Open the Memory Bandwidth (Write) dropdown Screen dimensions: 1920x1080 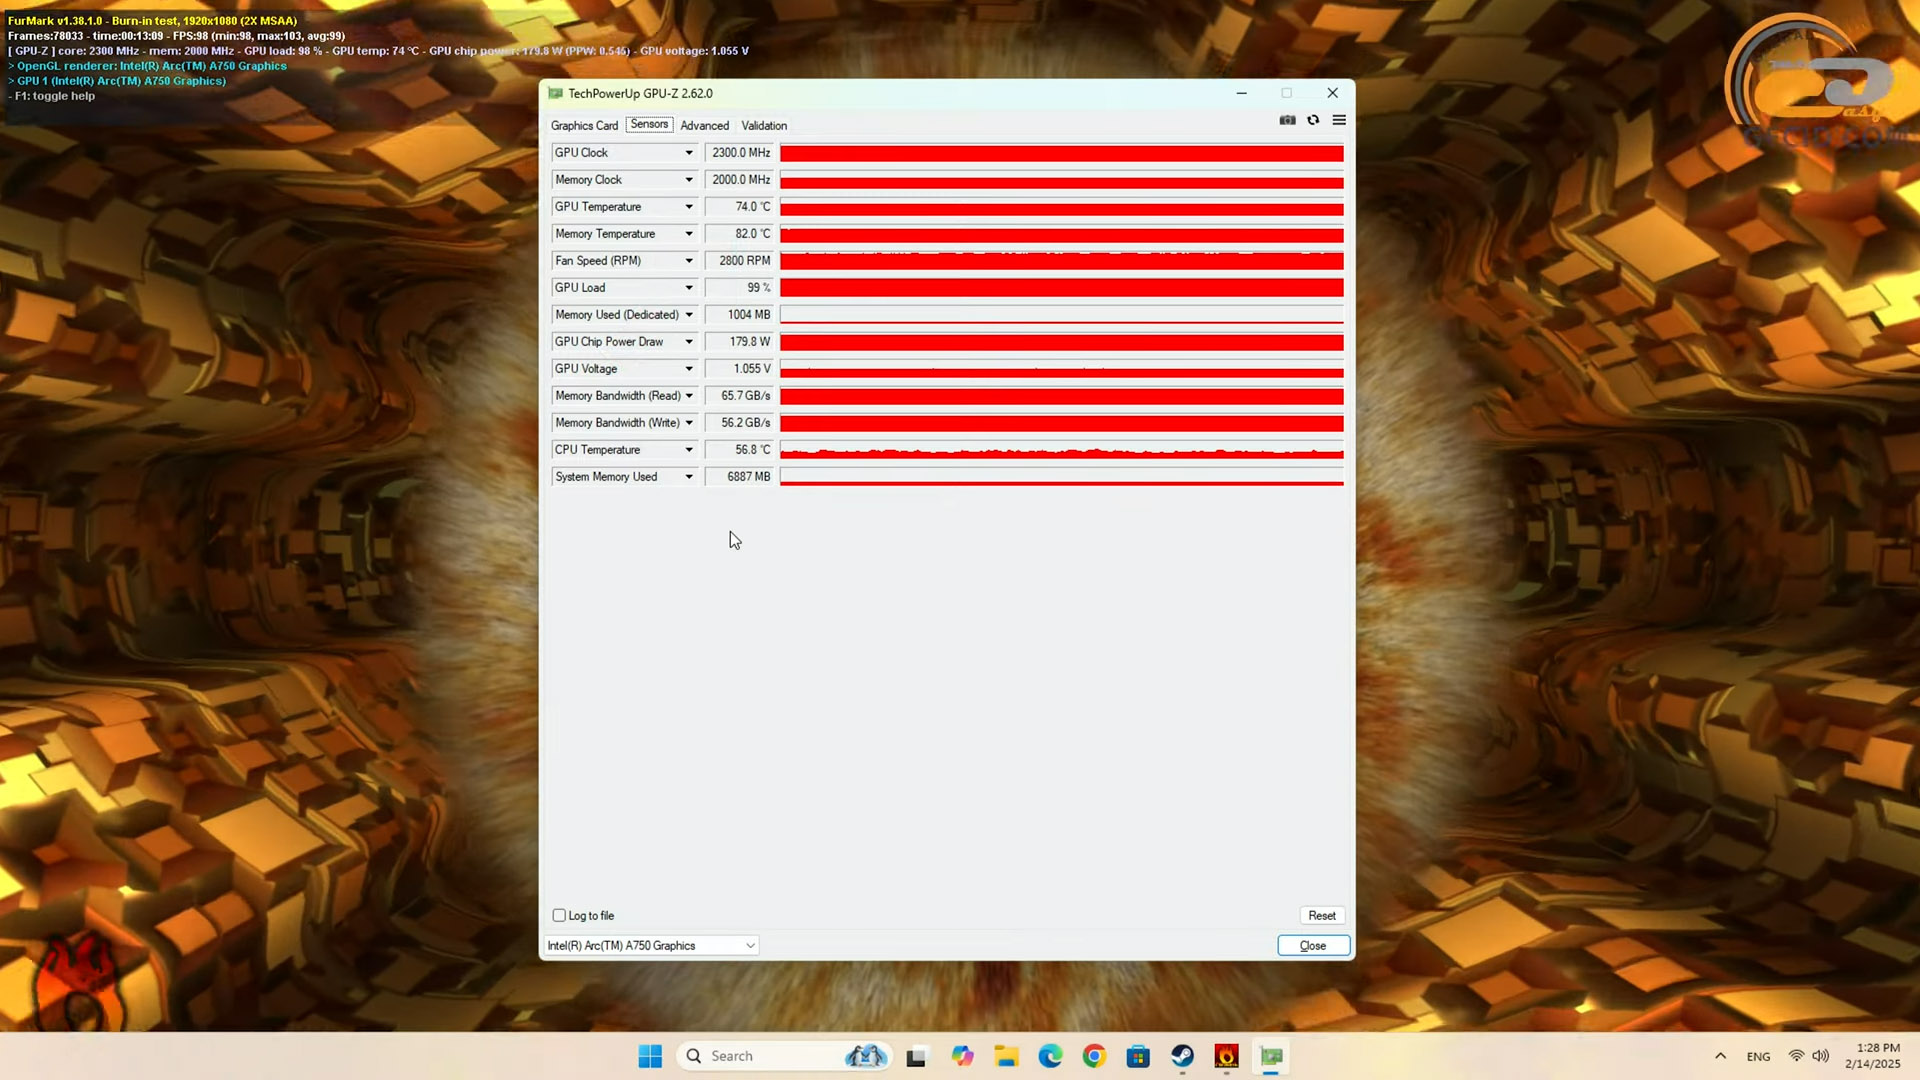click(x=688, y=423)
